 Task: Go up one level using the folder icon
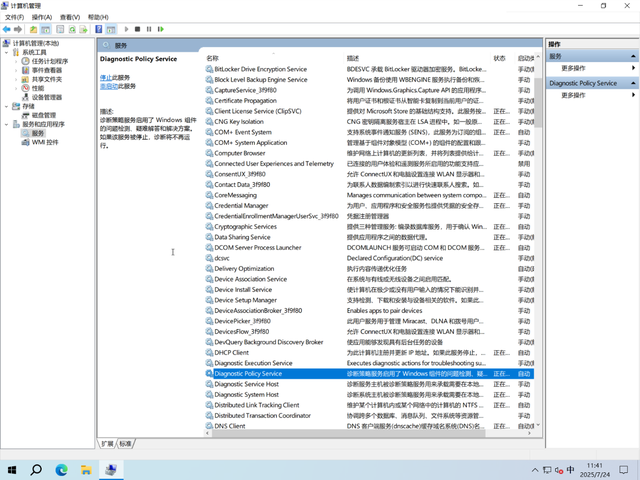coord(33,29)
